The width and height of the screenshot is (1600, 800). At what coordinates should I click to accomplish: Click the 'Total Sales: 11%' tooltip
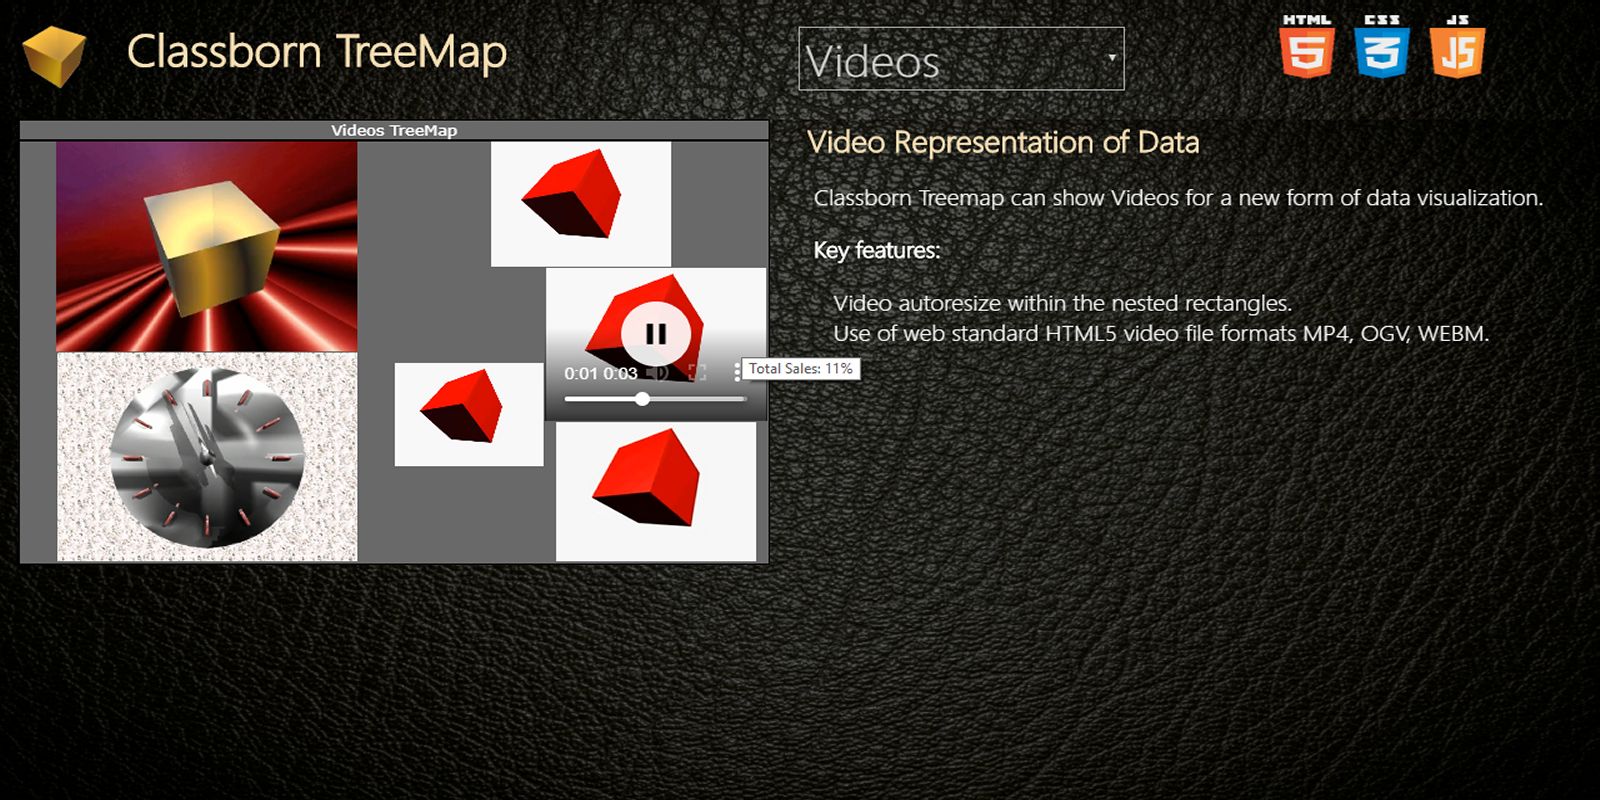(x=801, y=369)
